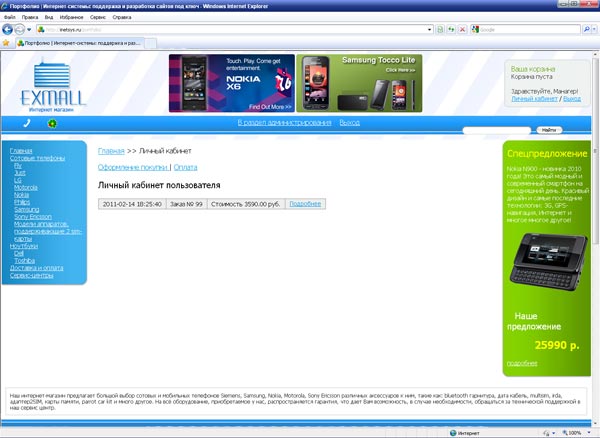Open Сервис-центры page
This screenshot has height=438, width=600.
[x=32, y=275]
